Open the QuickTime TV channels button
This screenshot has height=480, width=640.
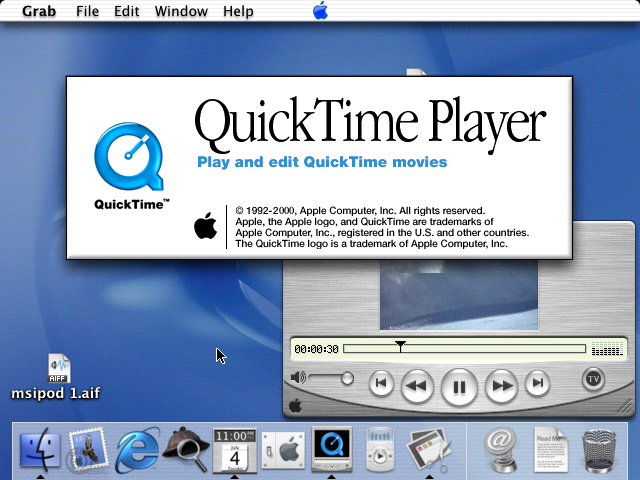(x=593, y=379)
